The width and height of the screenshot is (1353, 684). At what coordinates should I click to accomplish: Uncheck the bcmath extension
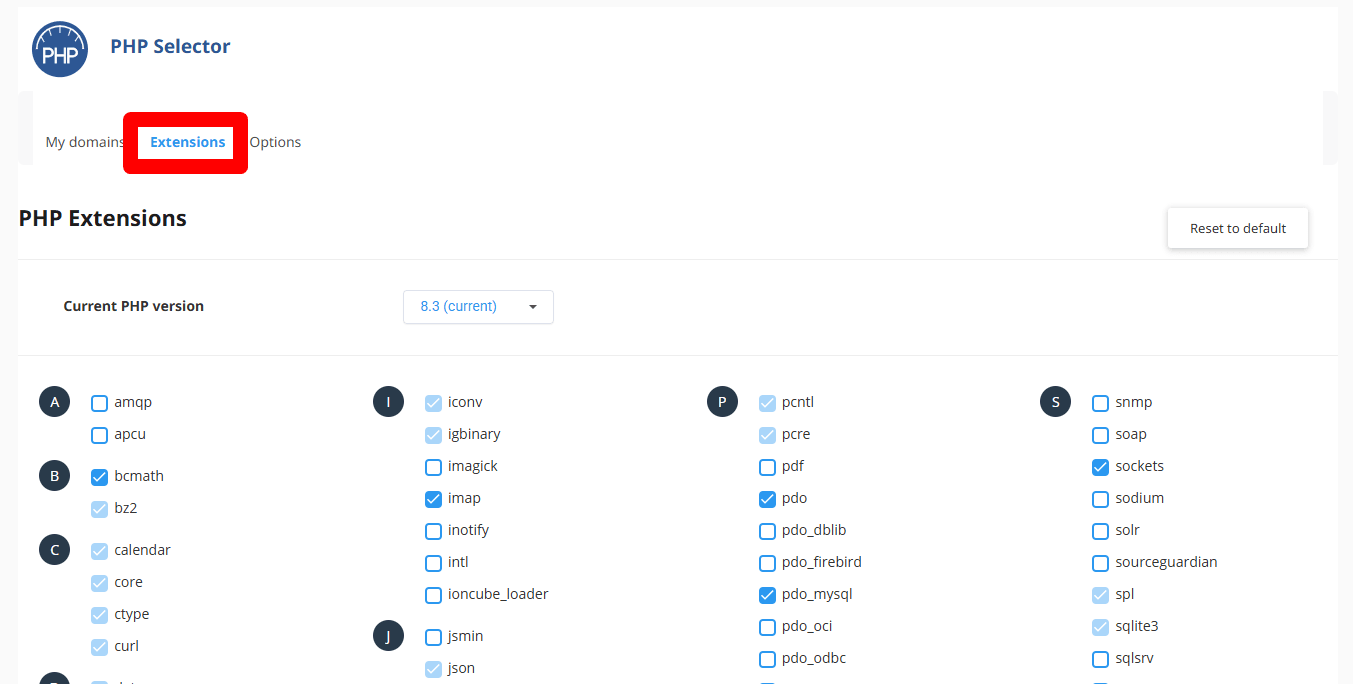[99, 478]
